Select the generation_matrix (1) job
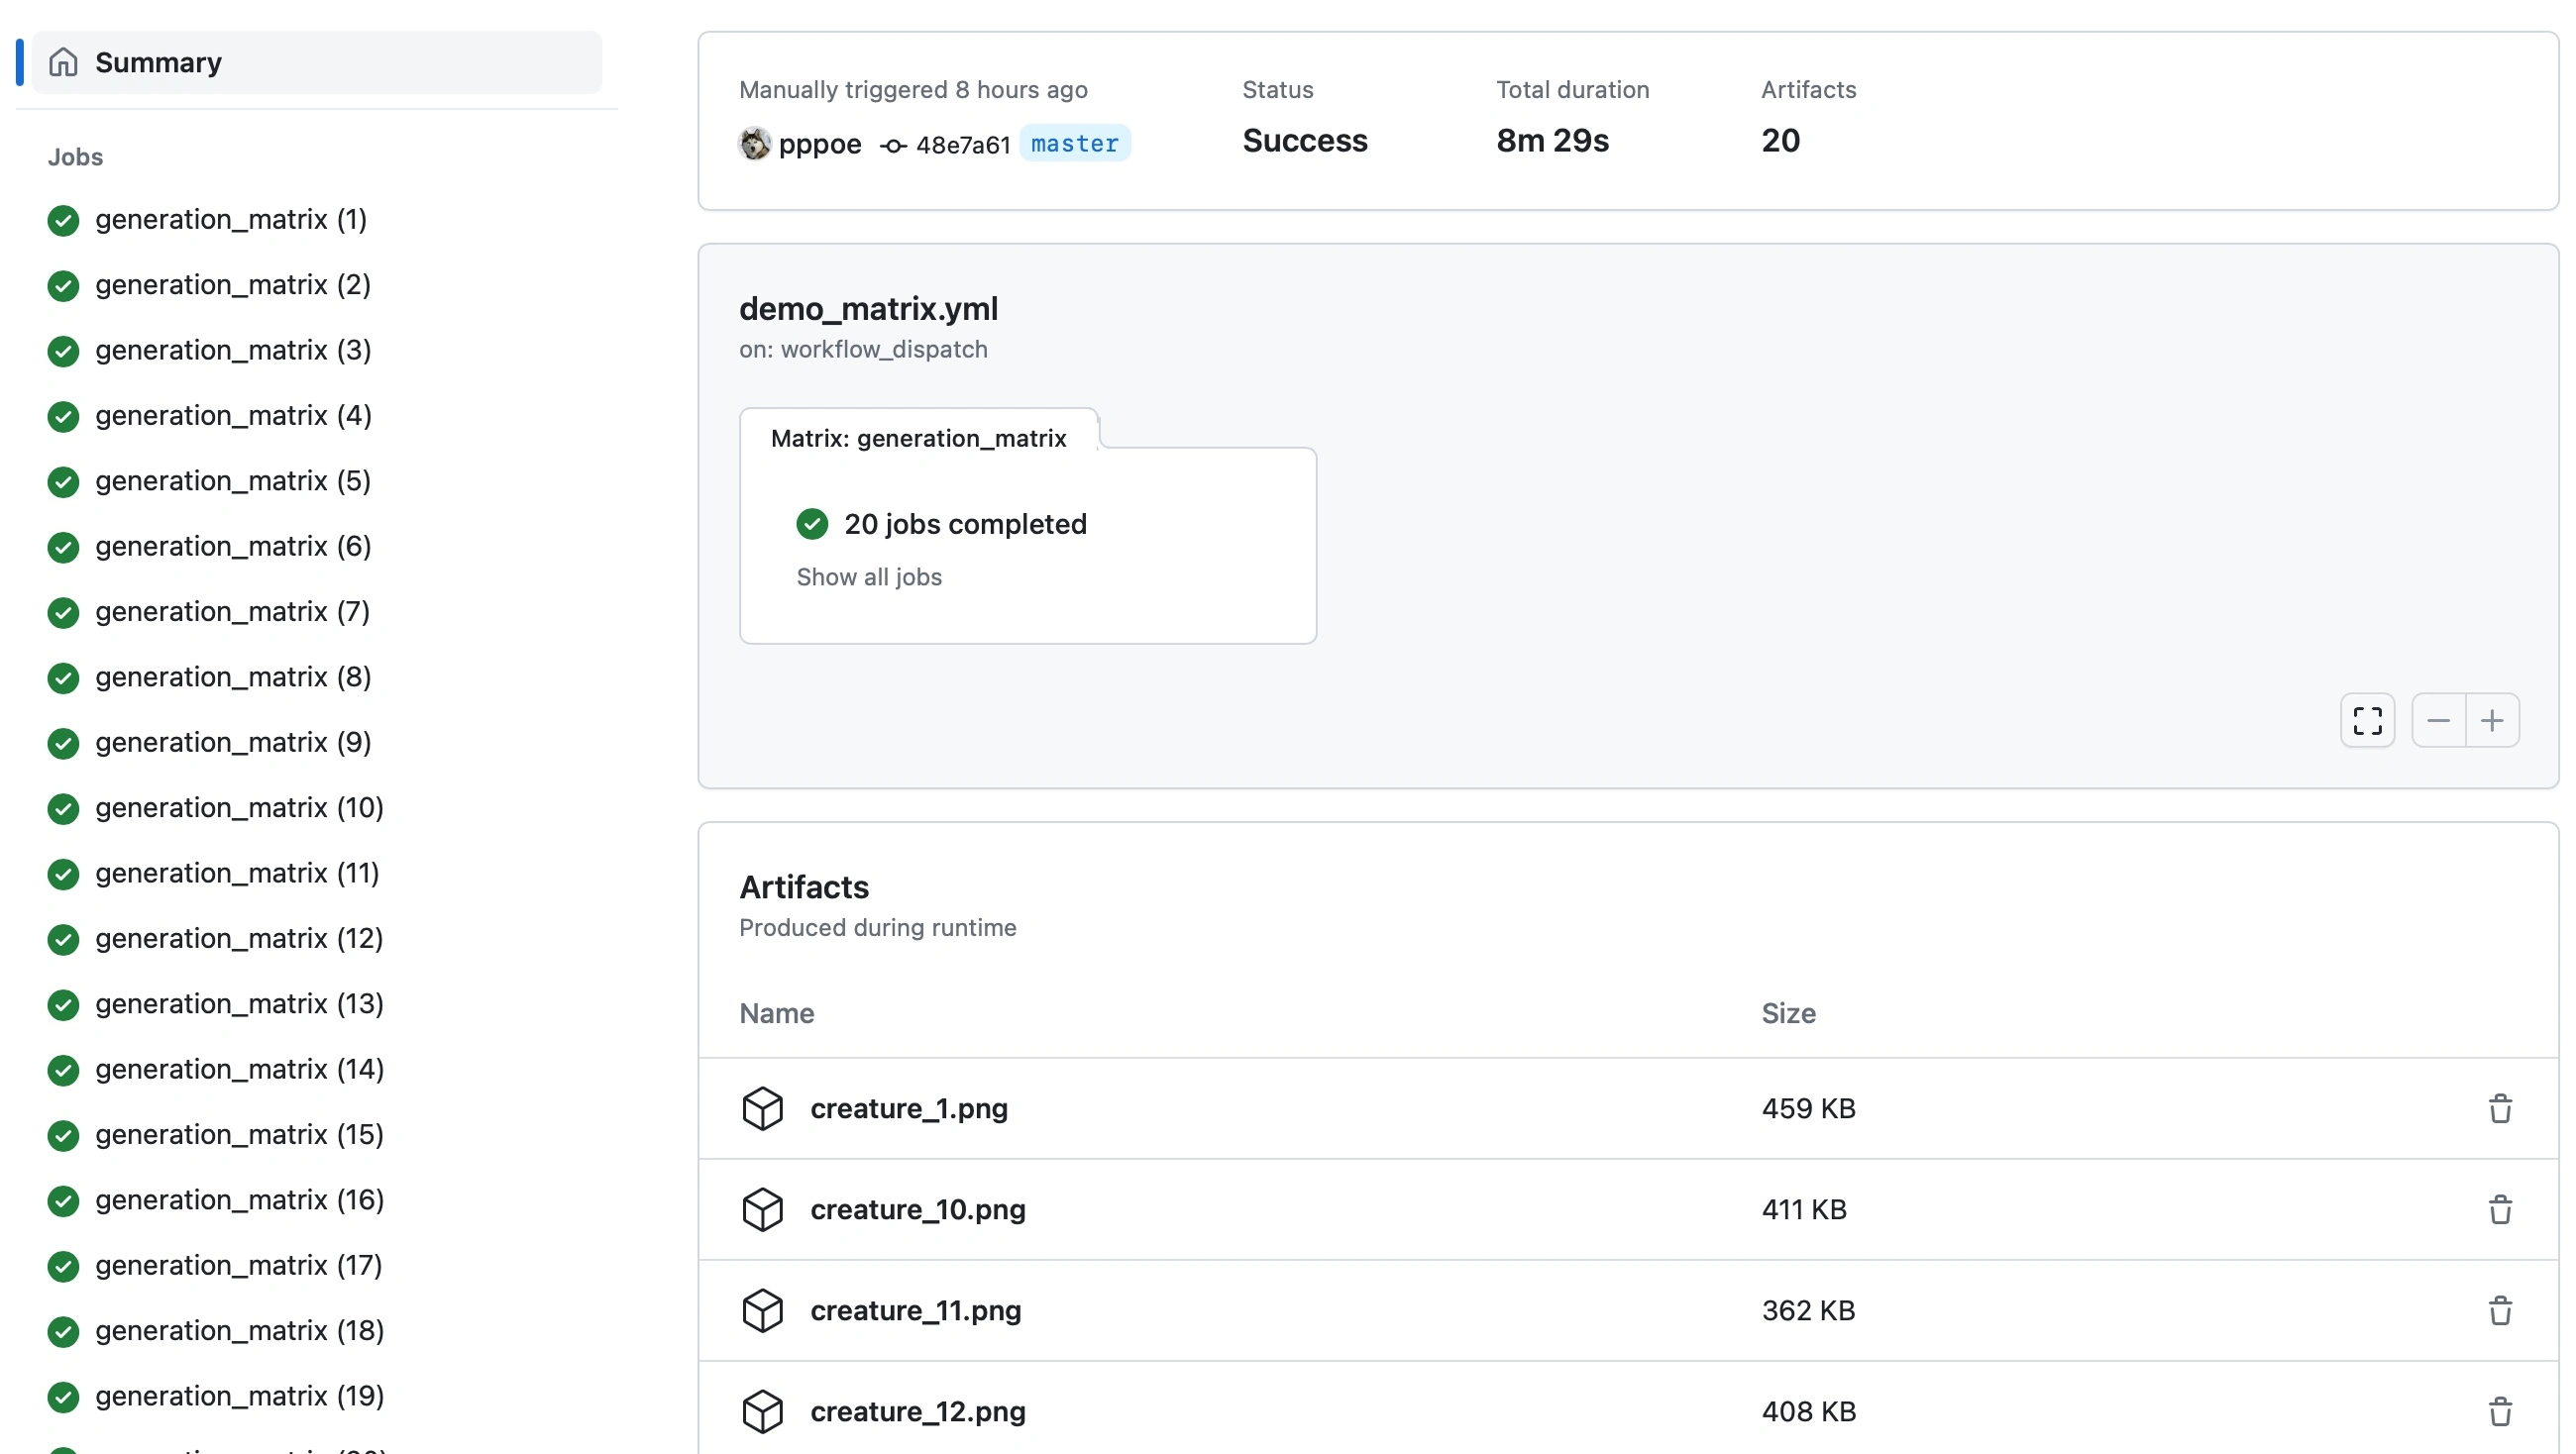Image resolution: width=2576 pixels, height=1454 pixels. [x=230, y=219]
